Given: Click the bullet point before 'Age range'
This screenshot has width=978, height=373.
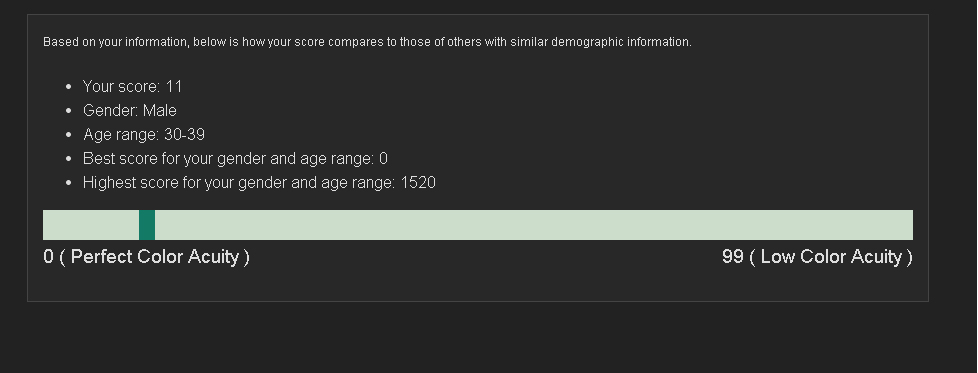Looking at the screenshot, I should 69,135.
